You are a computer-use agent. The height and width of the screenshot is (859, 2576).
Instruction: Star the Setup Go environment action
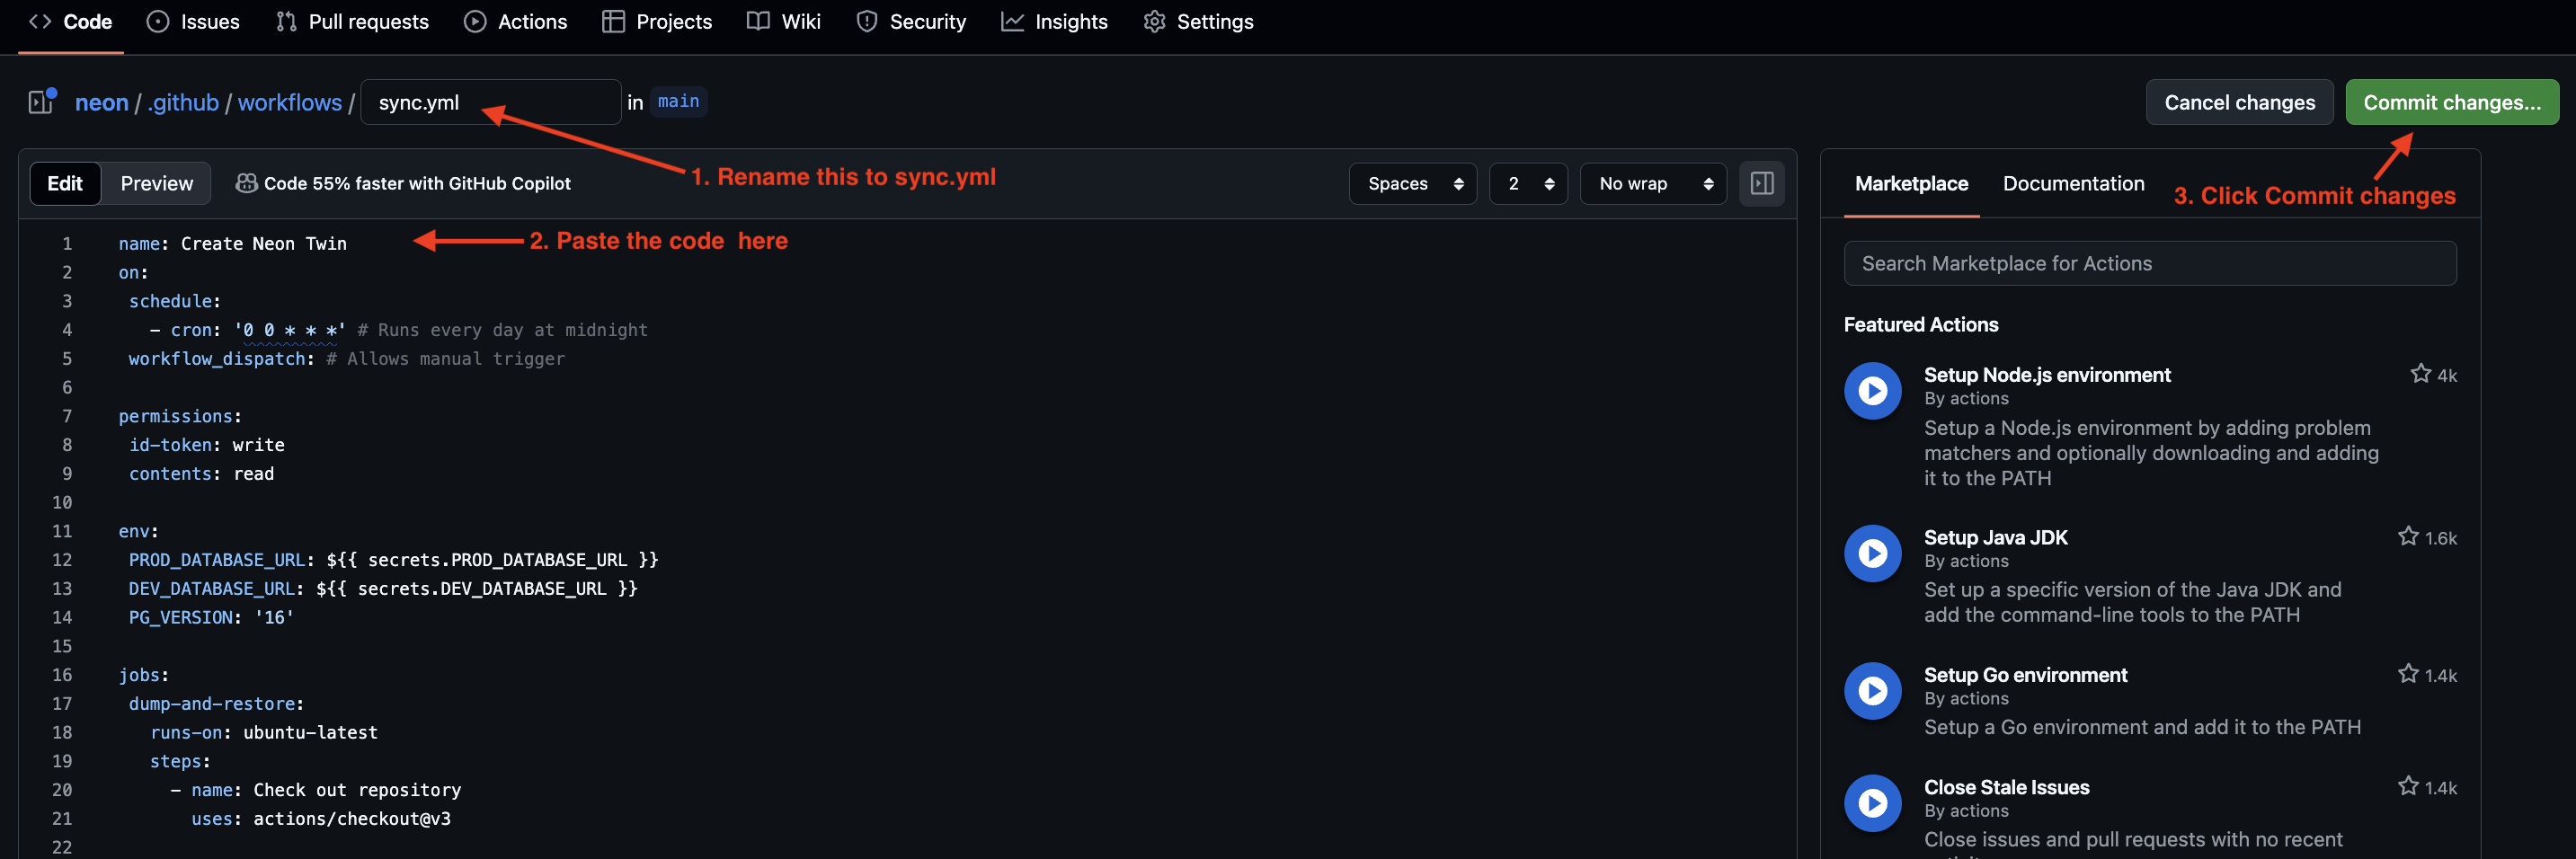[x=2407, y=674]
